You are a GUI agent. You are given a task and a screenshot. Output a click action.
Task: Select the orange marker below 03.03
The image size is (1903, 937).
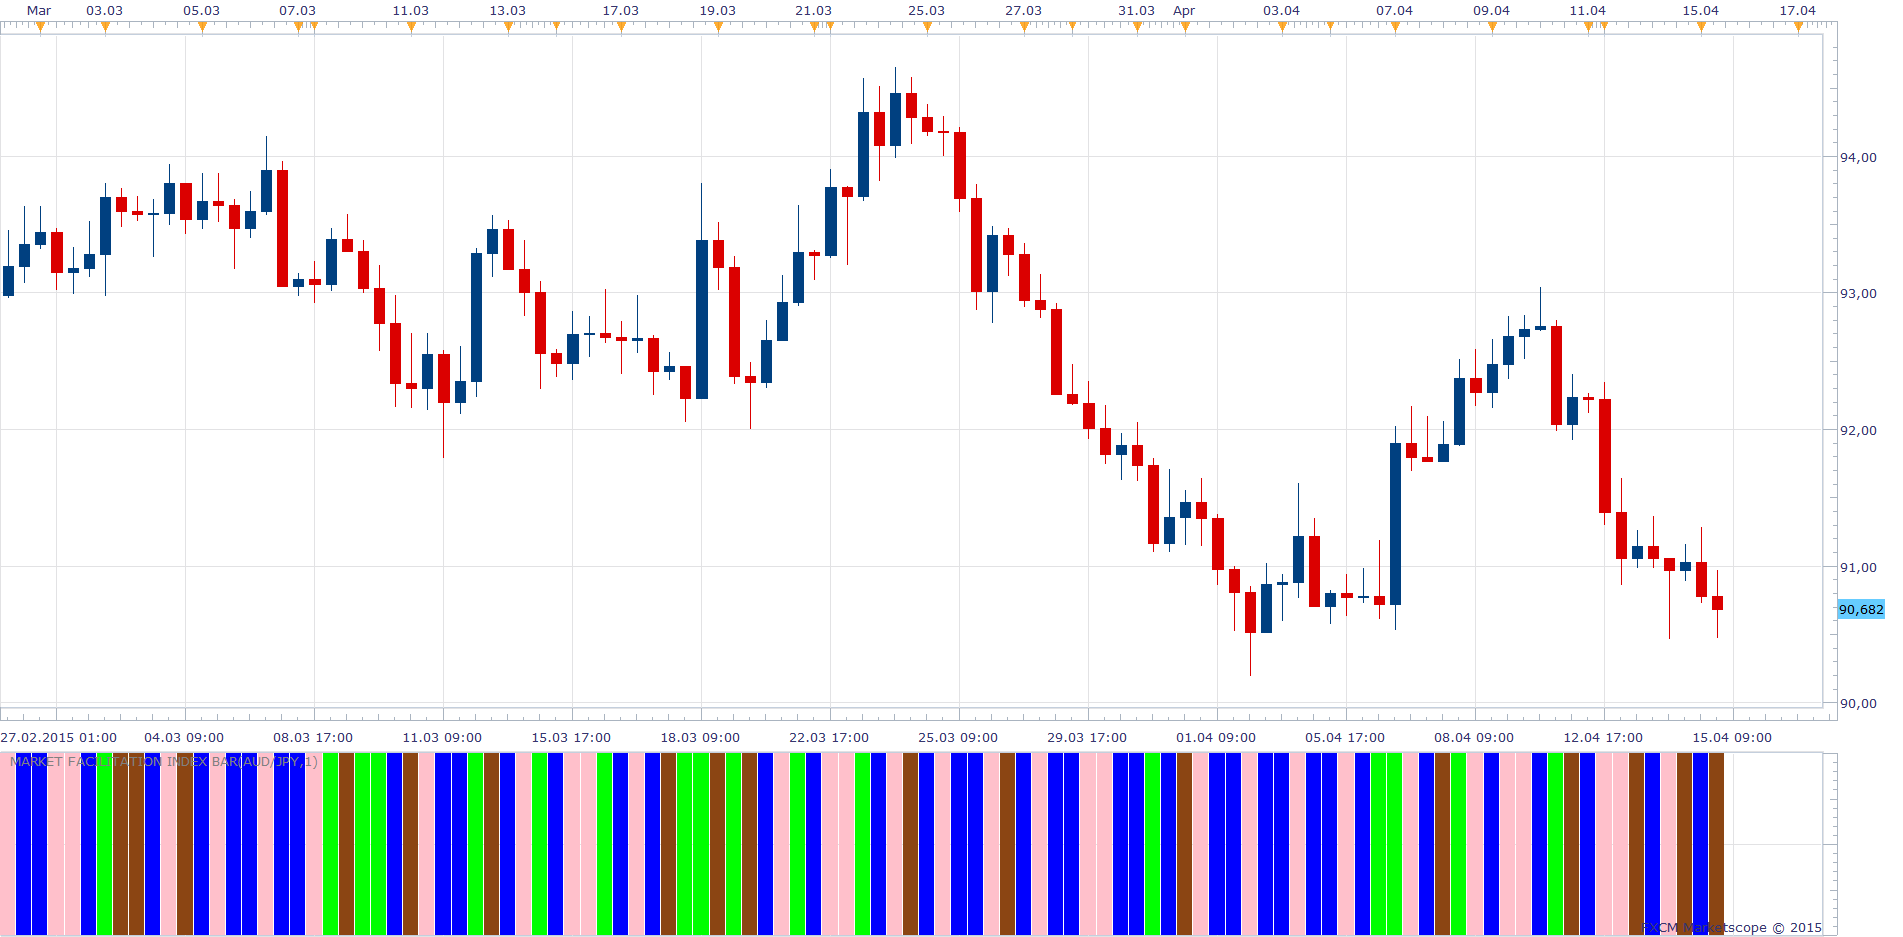[x=105, y=27]
